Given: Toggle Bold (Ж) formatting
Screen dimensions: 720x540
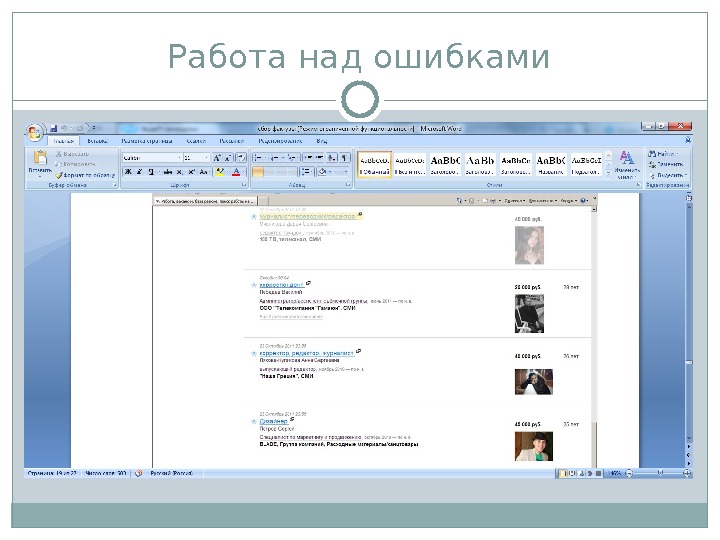Looking at the screenshot, I should tap(128, 172).
